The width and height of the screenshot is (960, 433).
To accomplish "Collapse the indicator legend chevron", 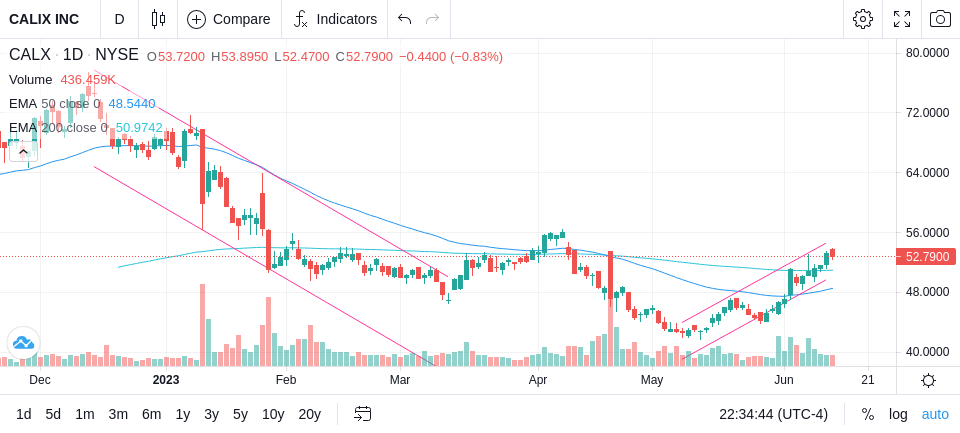I will [23, 151].
